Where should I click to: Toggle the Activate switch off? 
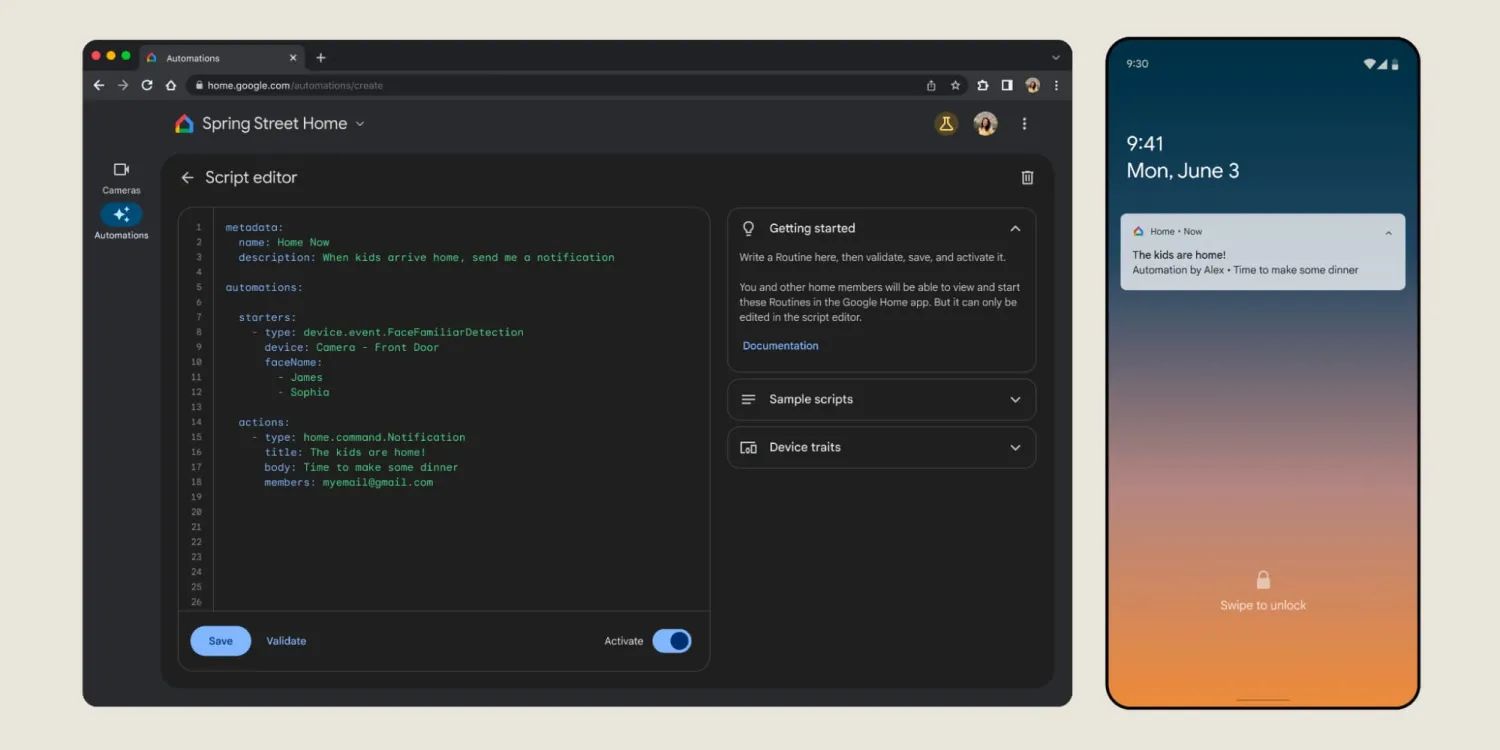point(672,641)
